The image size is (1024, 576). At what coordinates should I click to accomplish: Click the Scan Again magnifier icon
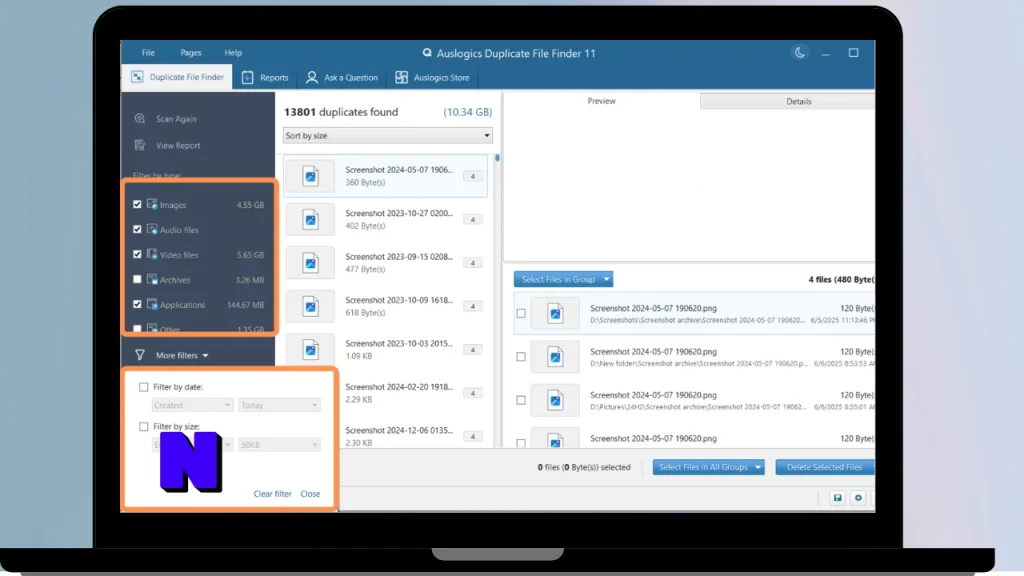tap(140, 119)
